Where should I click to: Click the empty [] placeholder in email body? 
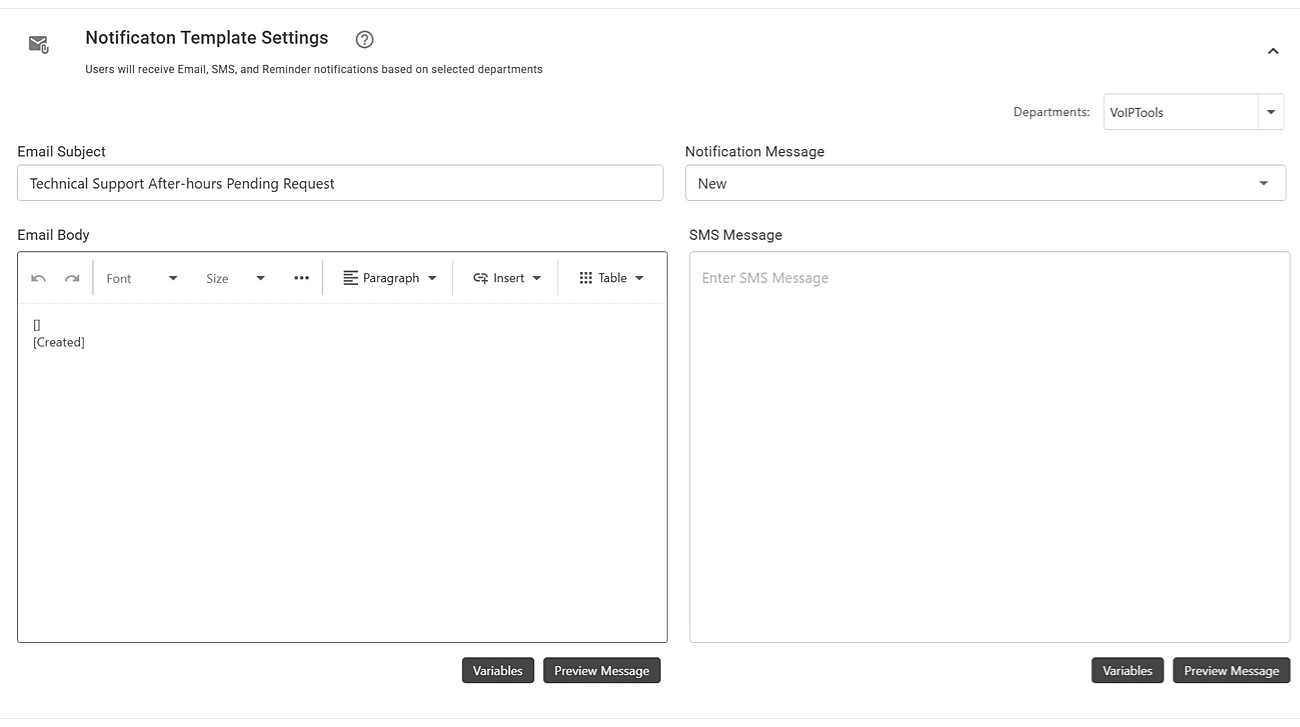[x=37, y=325]
